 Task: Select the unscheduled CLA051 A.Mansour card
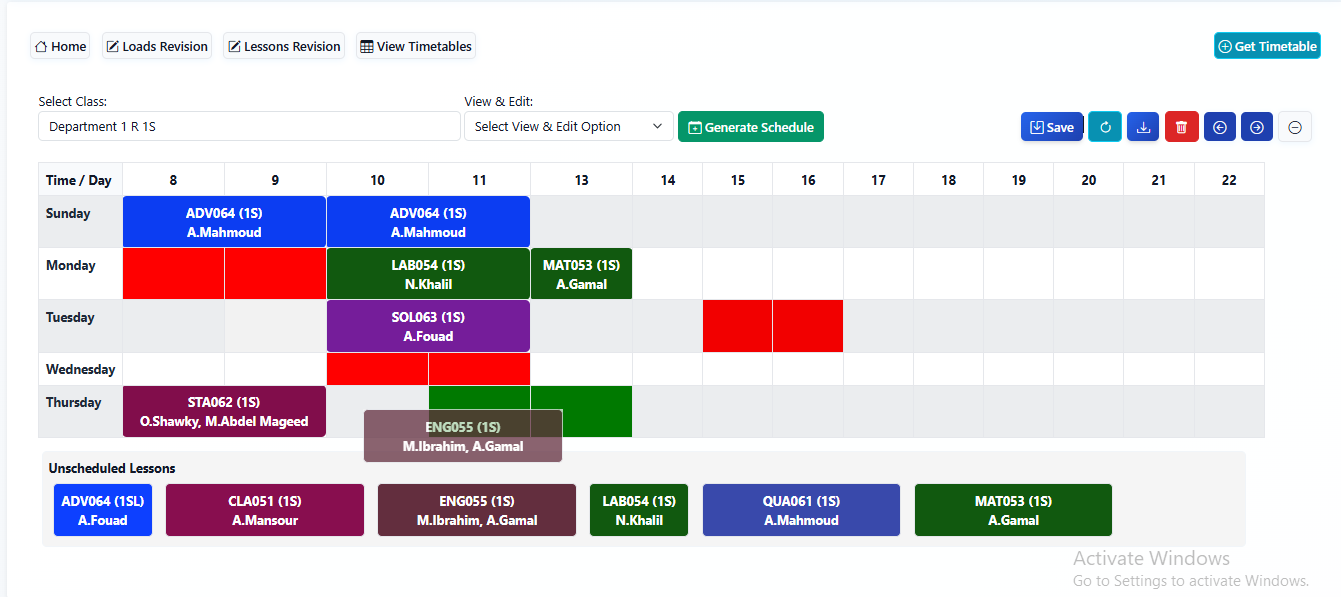[264, 510]
